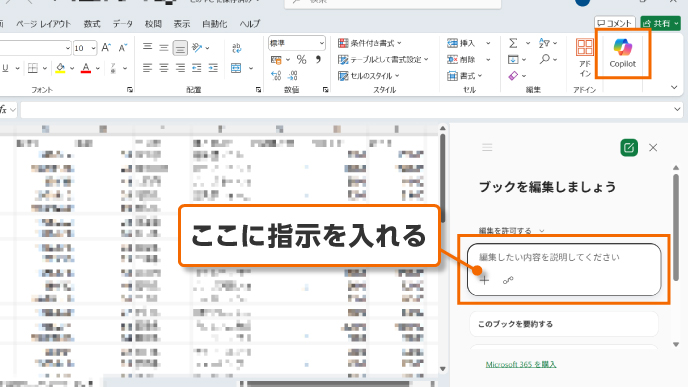Increase decimal places
Image resolution: width=688 pixels, height=387 pixels.
click(276, 76)
